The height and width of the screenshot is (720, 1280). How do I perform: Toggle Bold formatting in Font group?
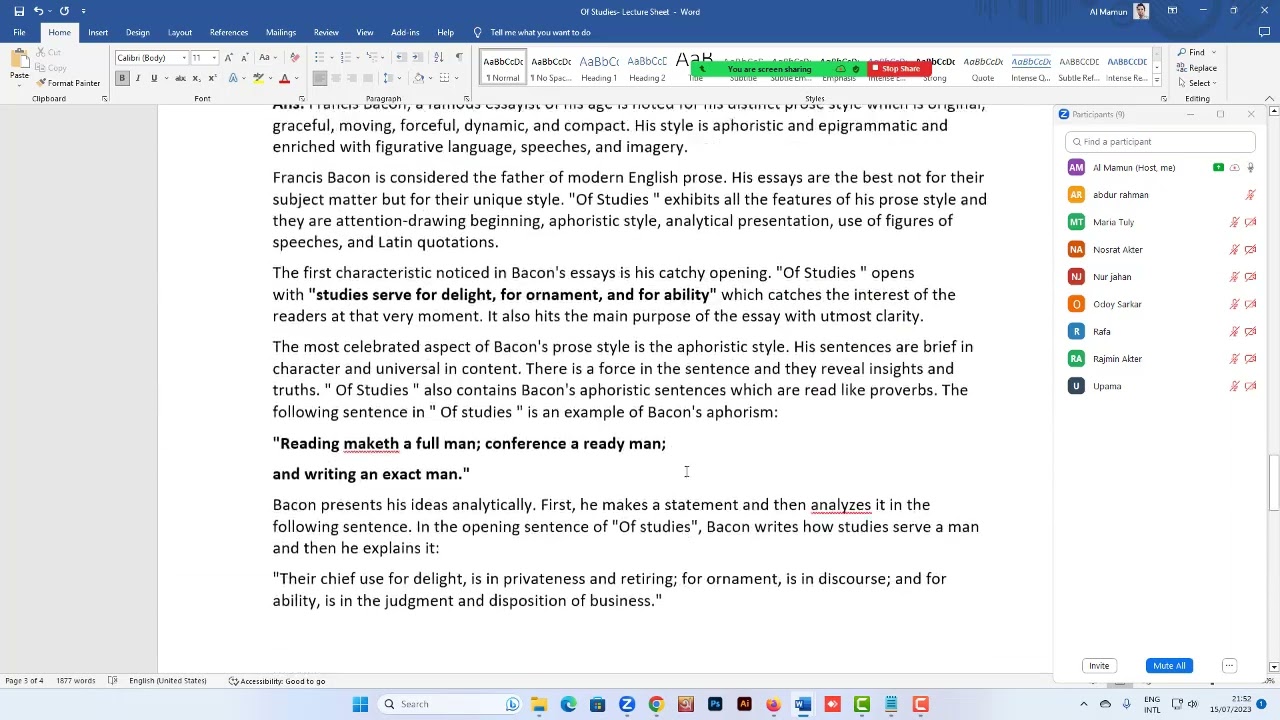[122, 78]
